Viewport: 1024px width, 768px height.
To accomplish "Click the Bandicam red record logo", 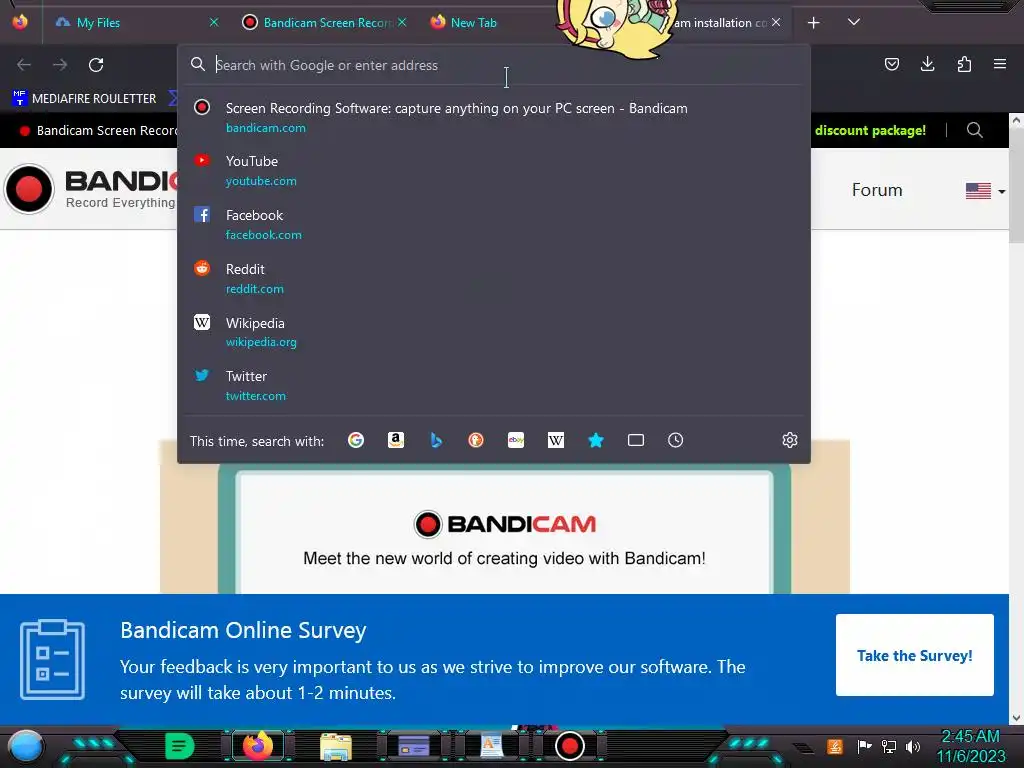I will [x=29, y=189].
